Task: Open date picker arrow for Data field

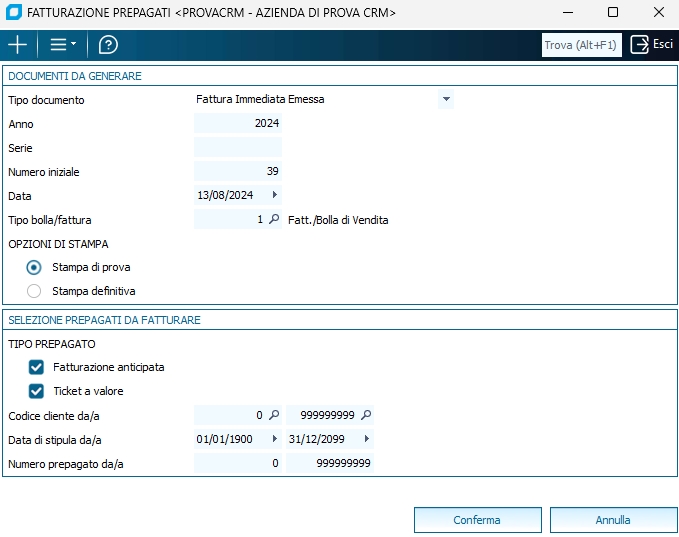Action: (x=275, y=195)
